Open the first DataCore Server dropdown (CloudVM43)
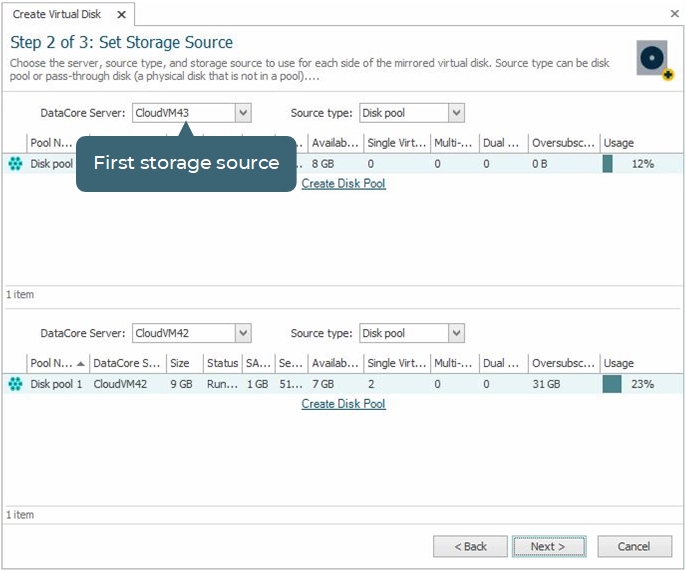Screen dimensions: 686x571 coord(243,113)
